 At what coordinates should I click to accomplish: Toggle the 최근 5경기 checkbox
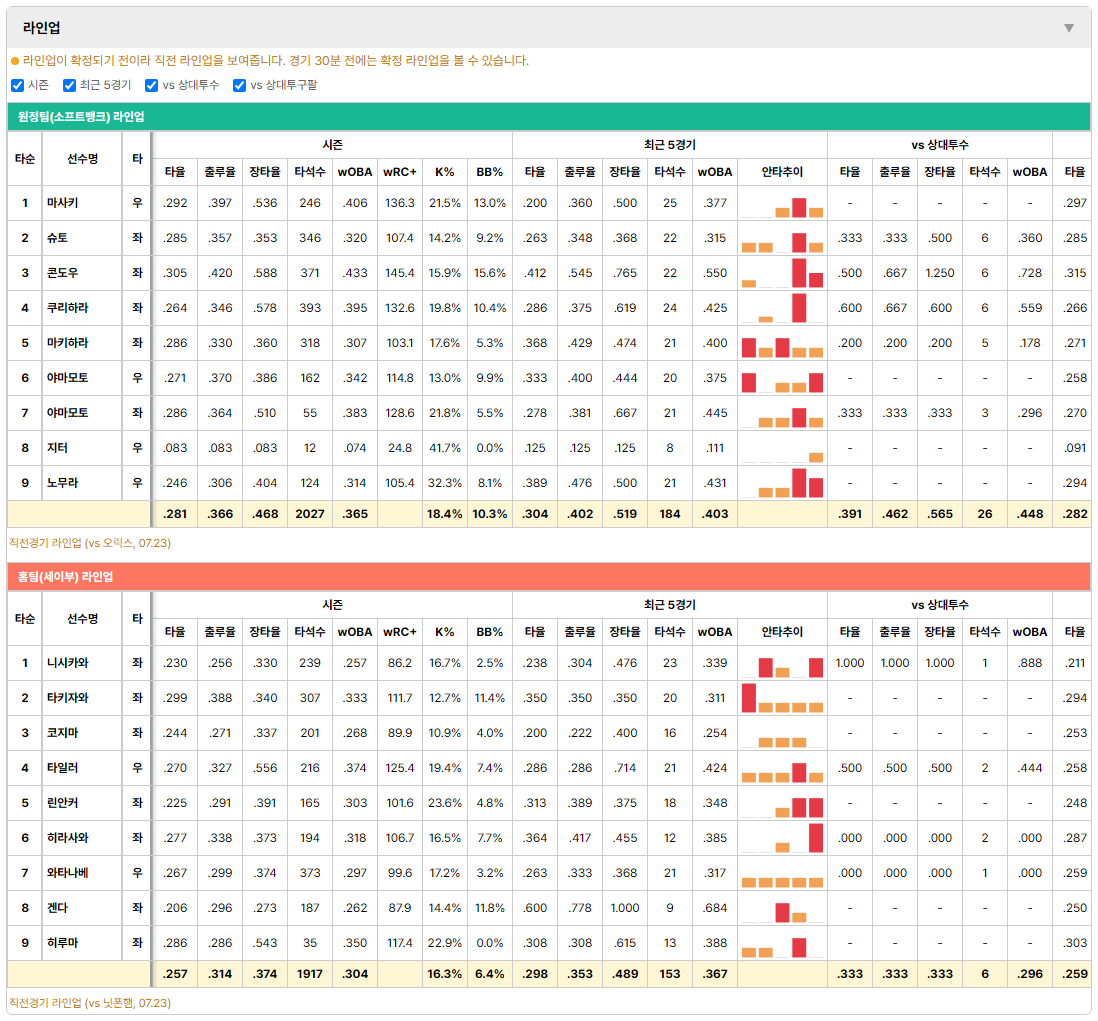pyautogui.click(x=69, y=85)
